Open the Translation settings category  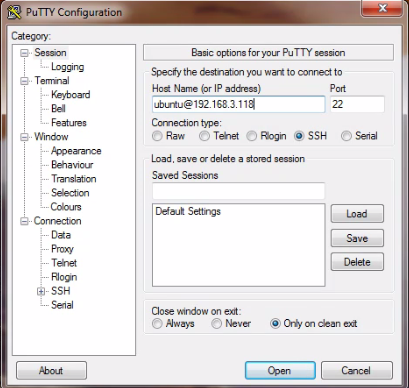click(74, 179)
